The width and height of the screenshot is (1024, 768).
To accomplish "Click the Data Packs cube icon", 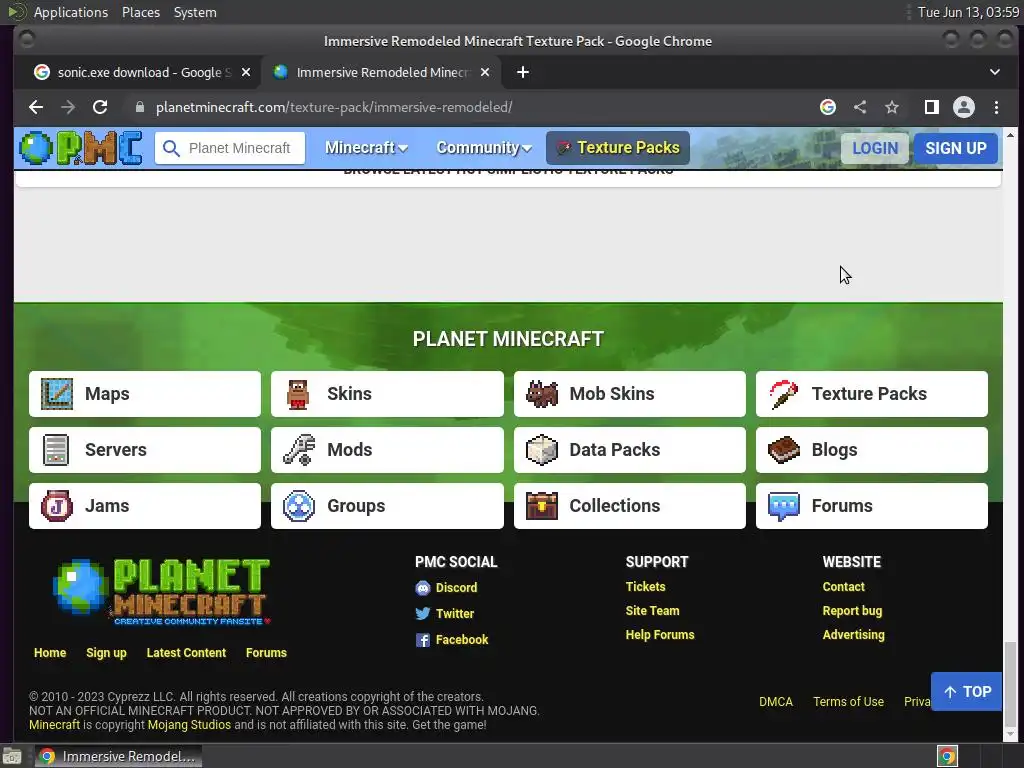I will pyautogui.click(x=542, y=450).
